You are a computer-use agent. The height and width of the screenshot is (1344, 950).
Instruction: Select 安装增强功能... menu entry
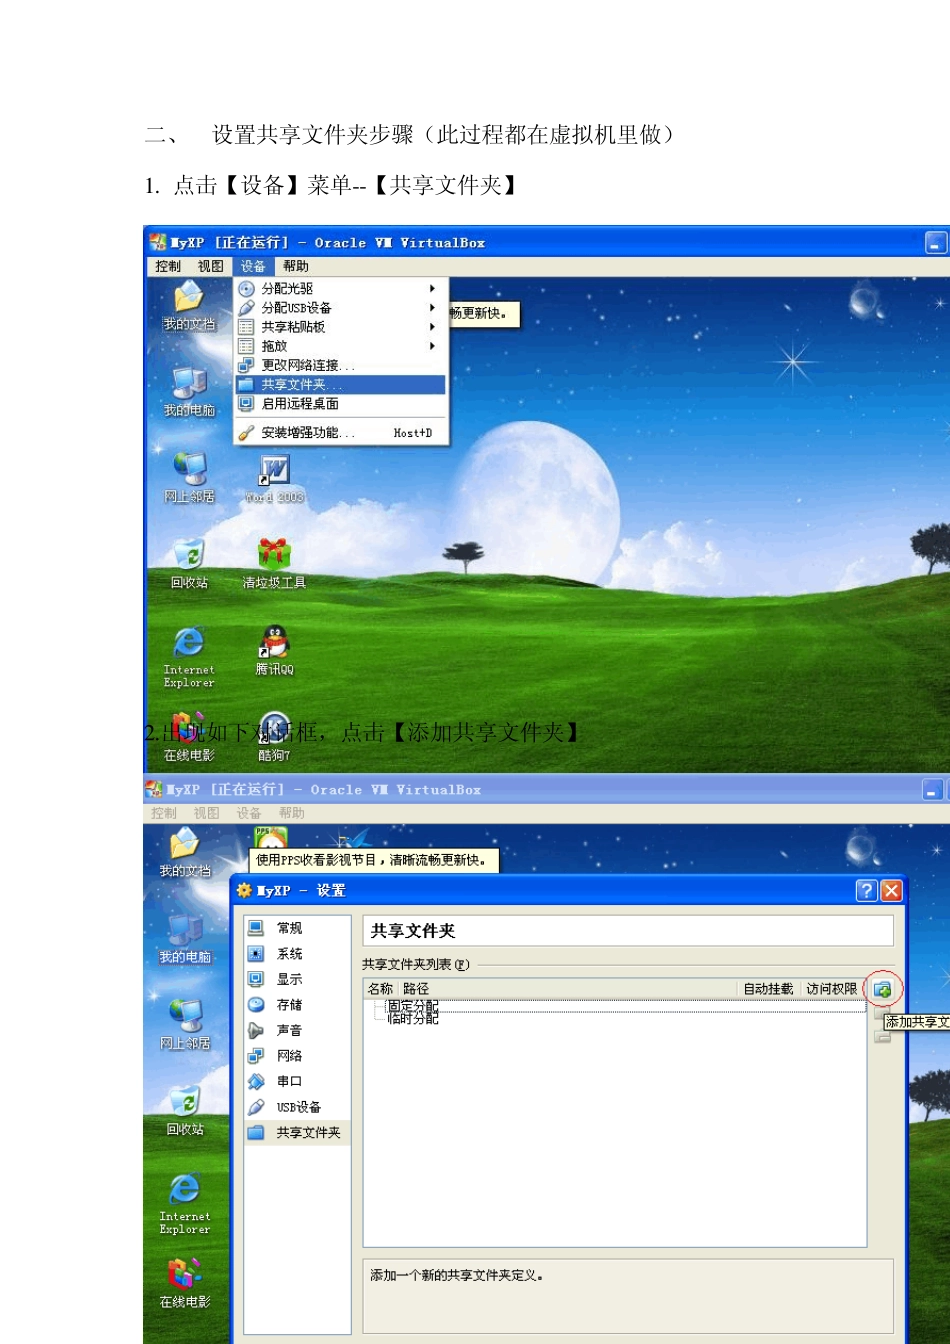(341, 433)
